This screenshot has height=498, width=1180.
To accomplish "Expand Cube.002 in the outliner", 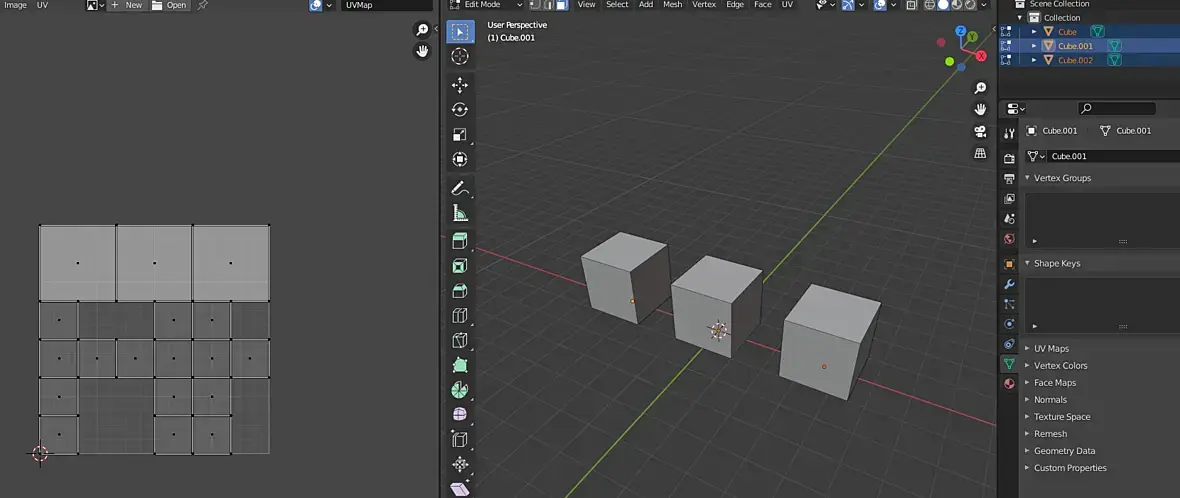I will (1034, 60).
